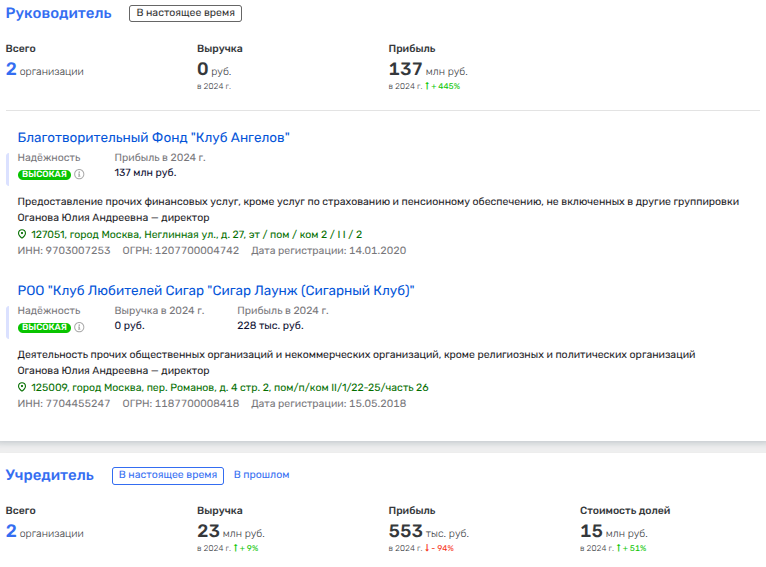Switch to "В прошлом" tab in Учредитель
Image resolution: width=766 pixels, height=567 pixels.
tap(261, 475)
